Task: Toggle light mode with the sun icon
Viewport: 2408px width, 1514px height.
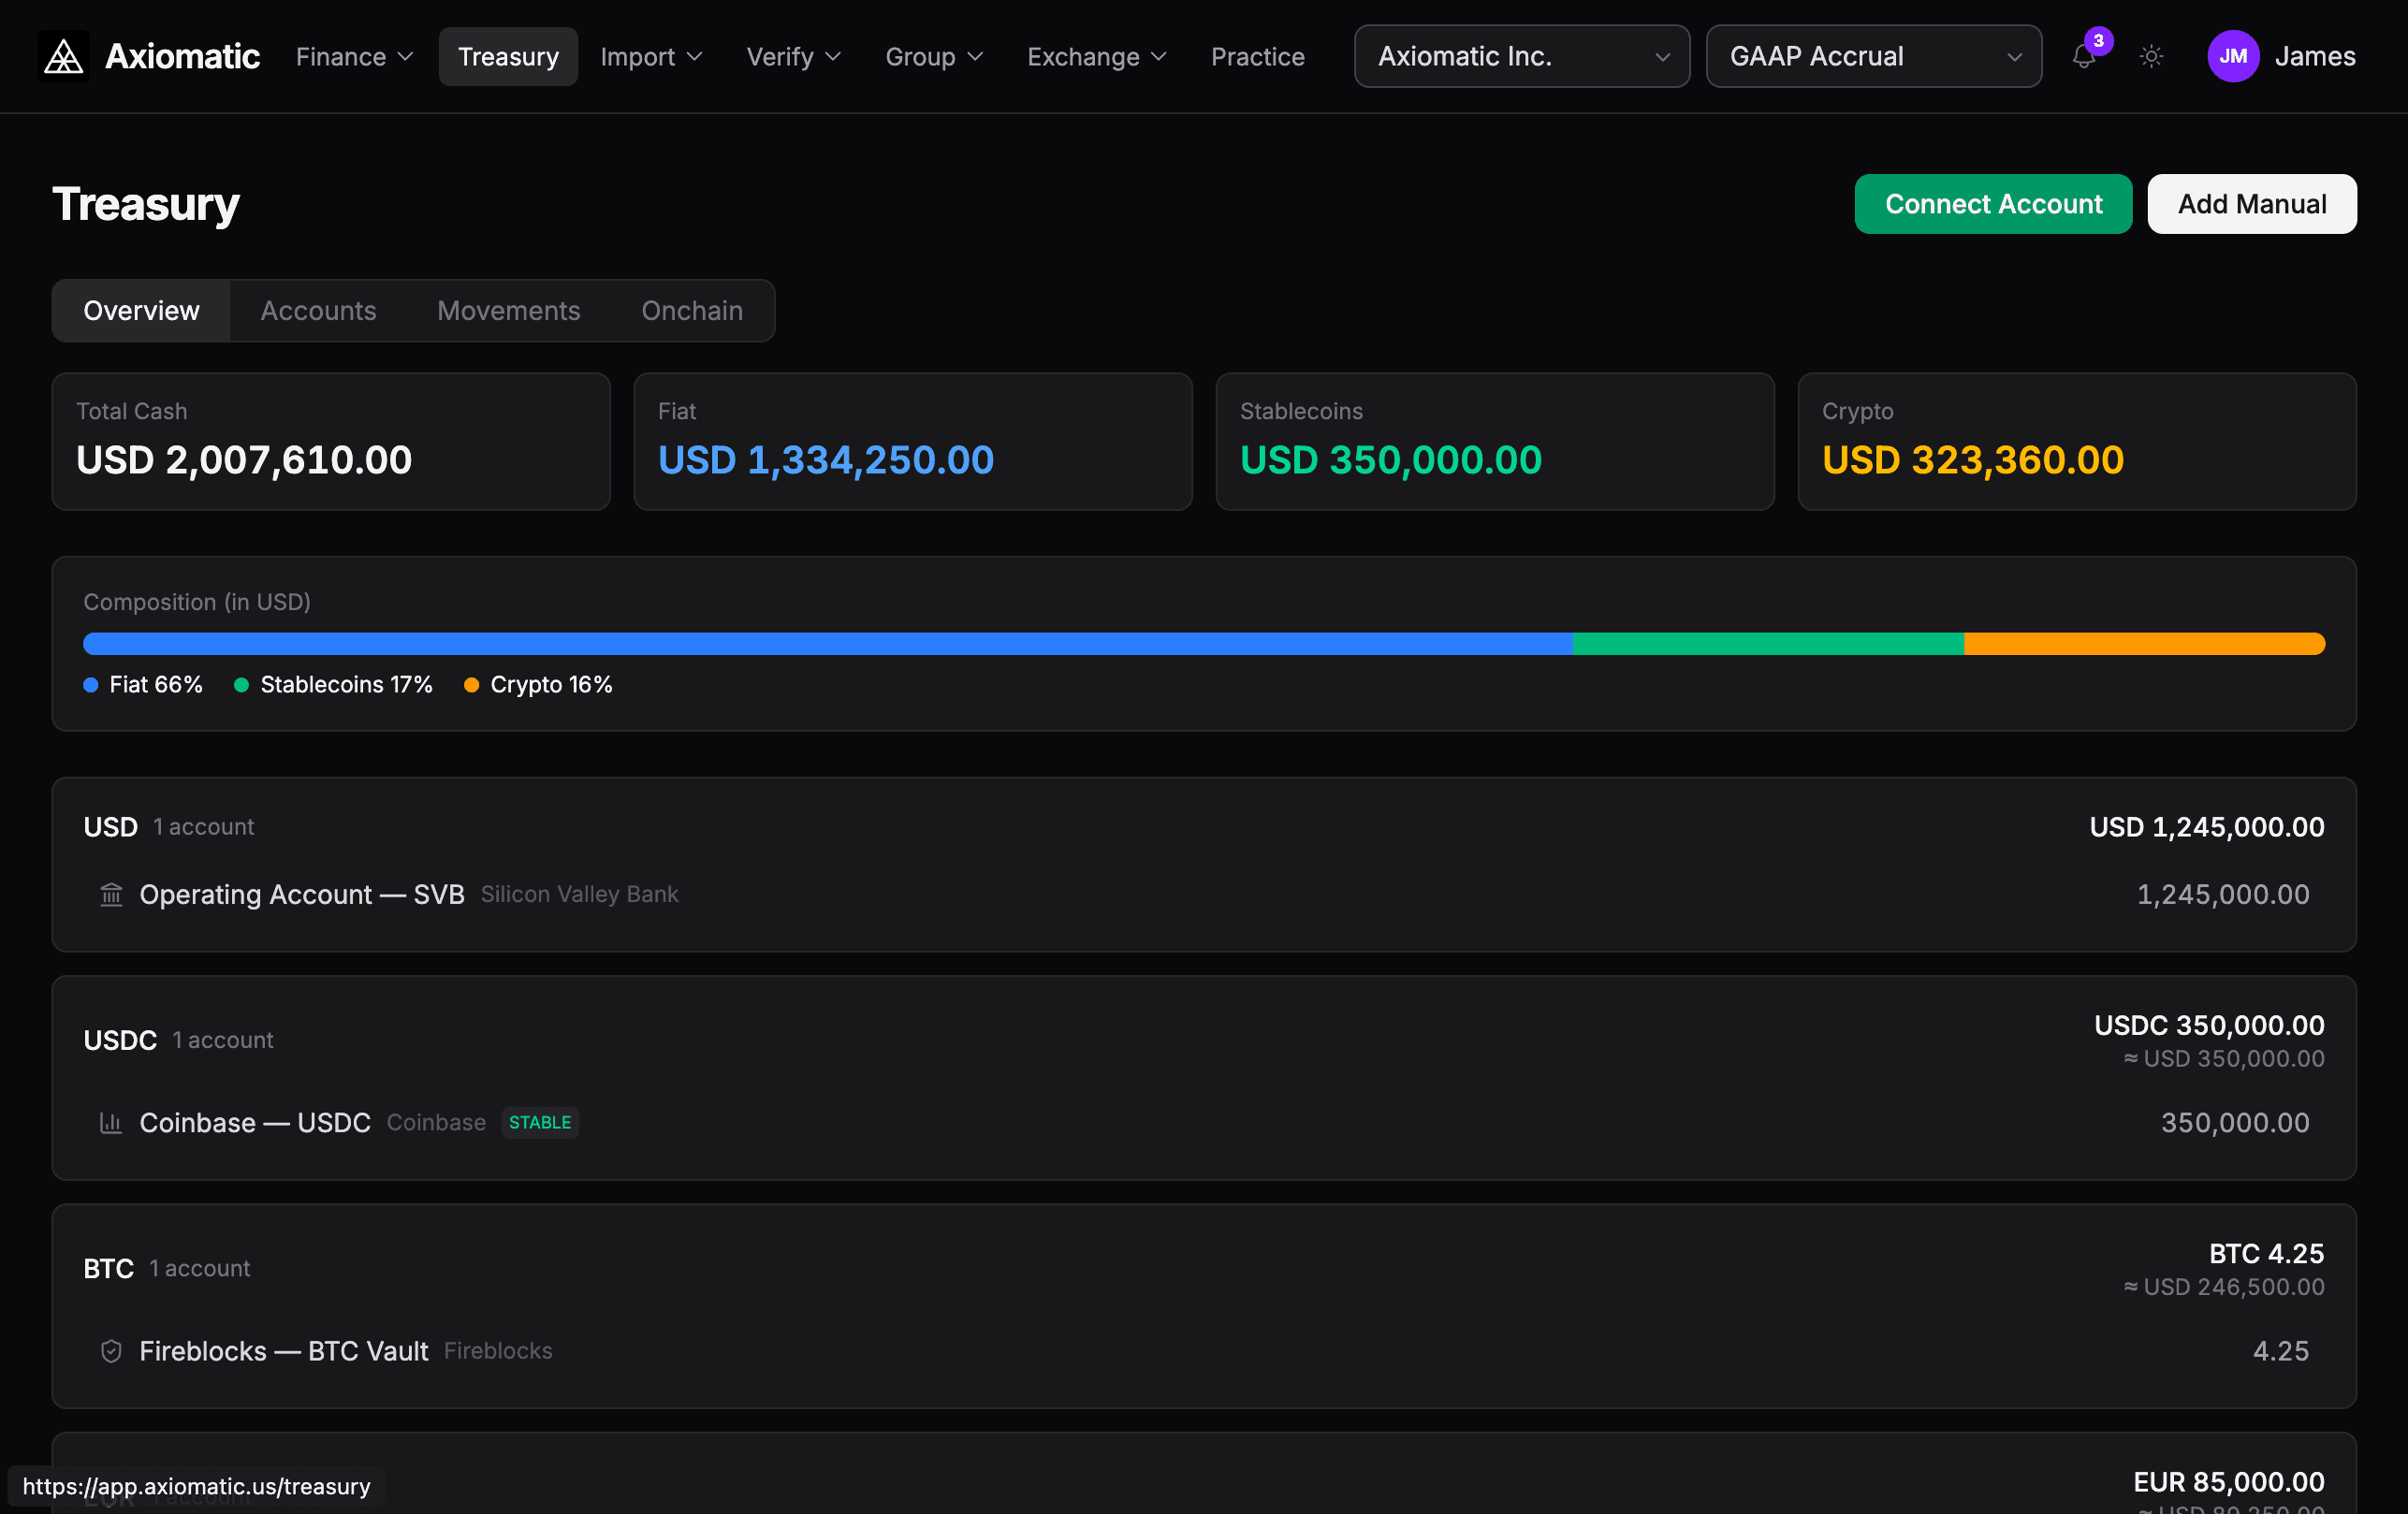Action: (x=2151, y=57)
